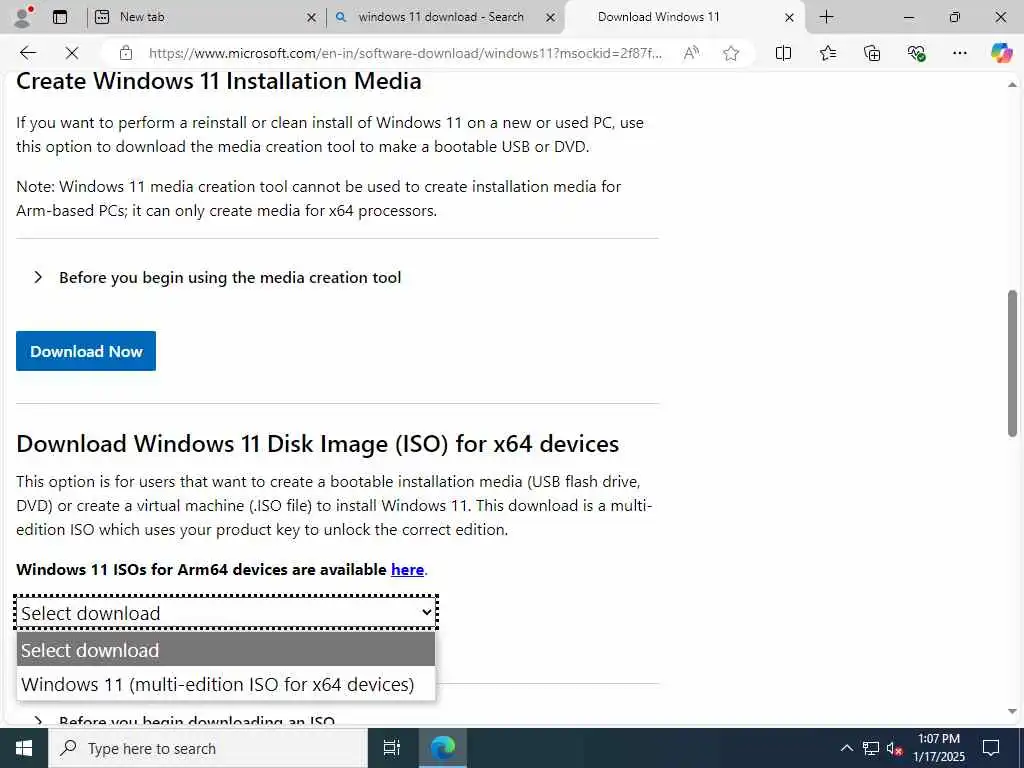Stop loading the page
Image resolution: width=1024 pixels, height=768 pixels.
click(72, 53)
